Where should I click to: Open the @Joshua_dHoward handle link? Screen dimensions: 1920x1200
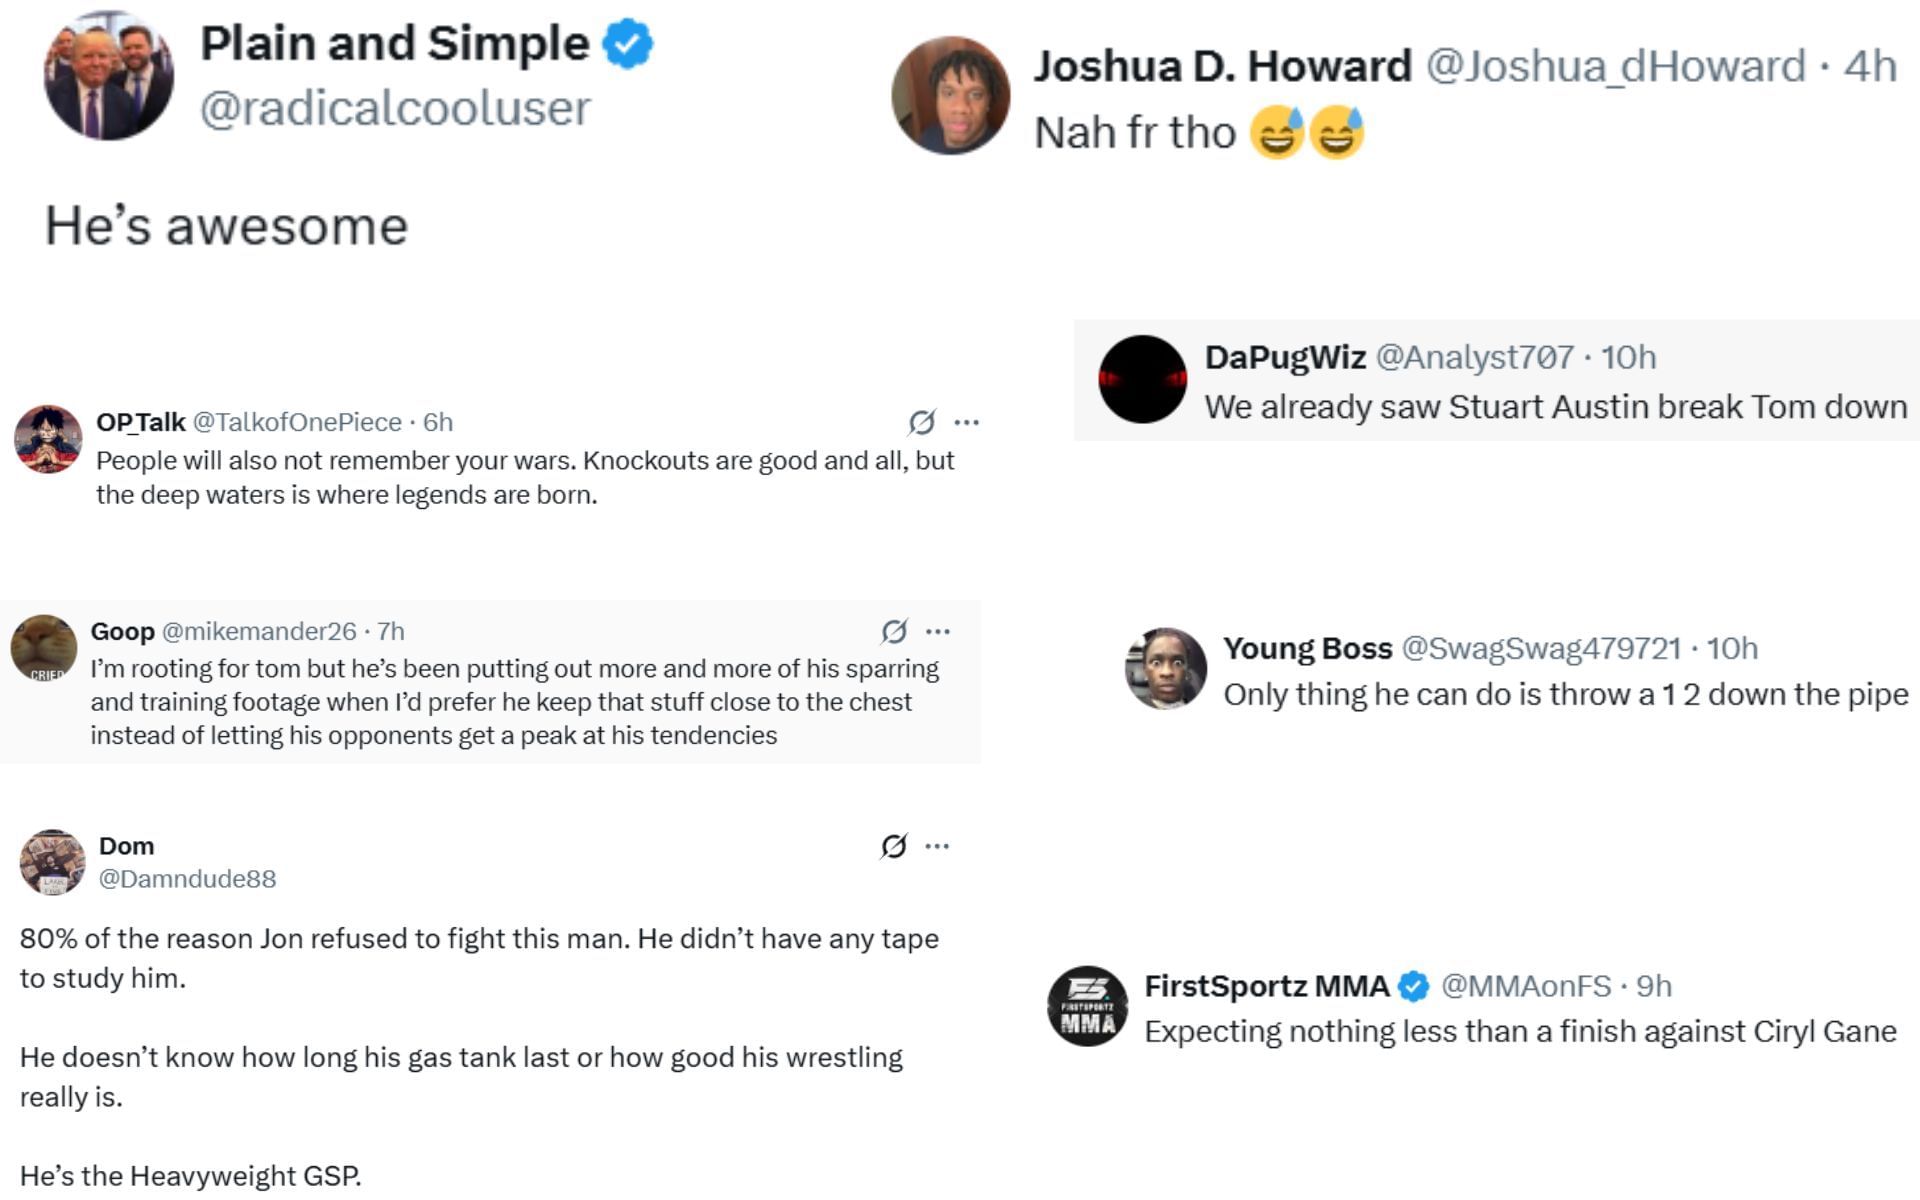(1615, 67)
